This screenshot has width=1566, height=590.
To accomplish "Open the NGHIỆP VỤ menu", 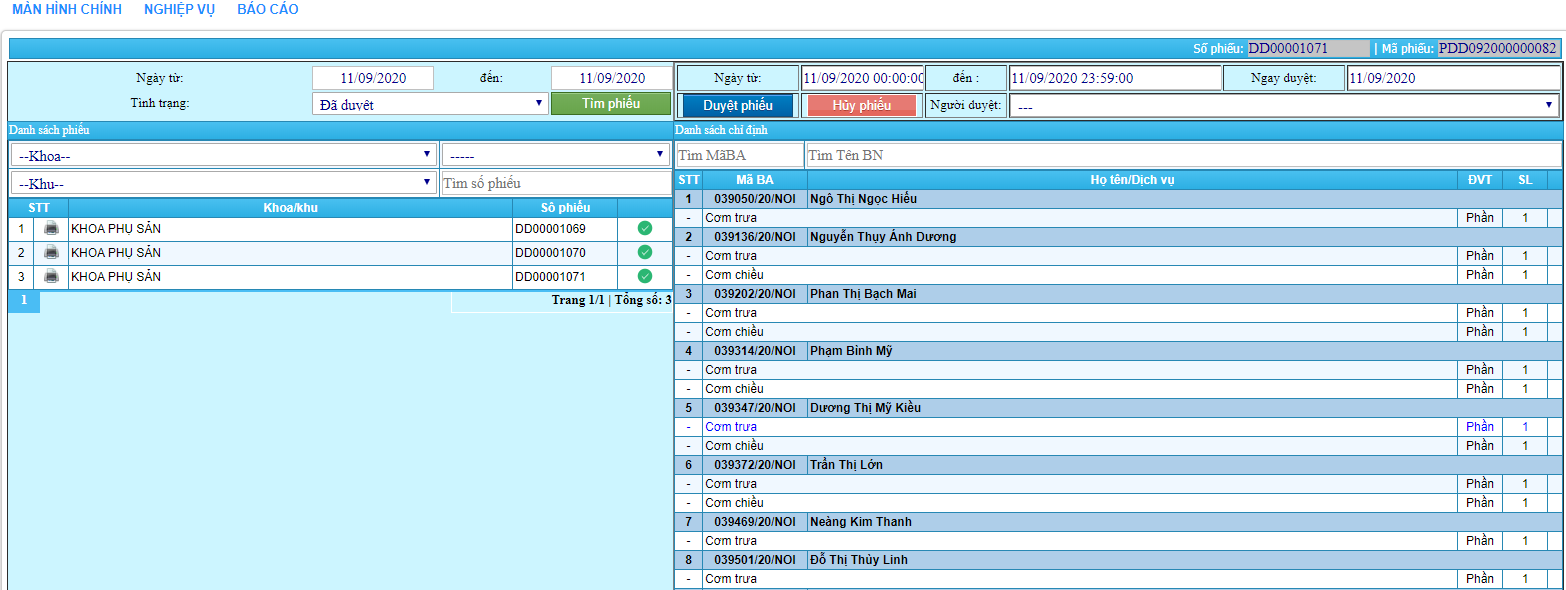I will 179,10.
